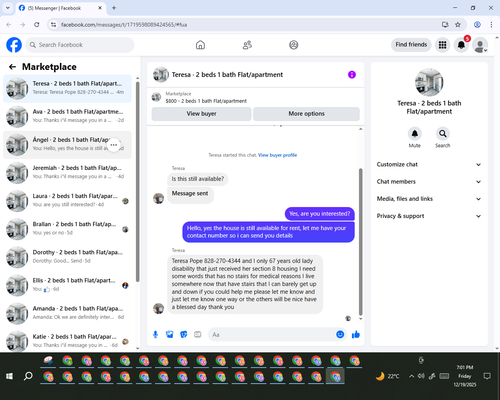This screenshot has width=500, height=400.
Task: Click More options button
Action: (x=306, y=114)
